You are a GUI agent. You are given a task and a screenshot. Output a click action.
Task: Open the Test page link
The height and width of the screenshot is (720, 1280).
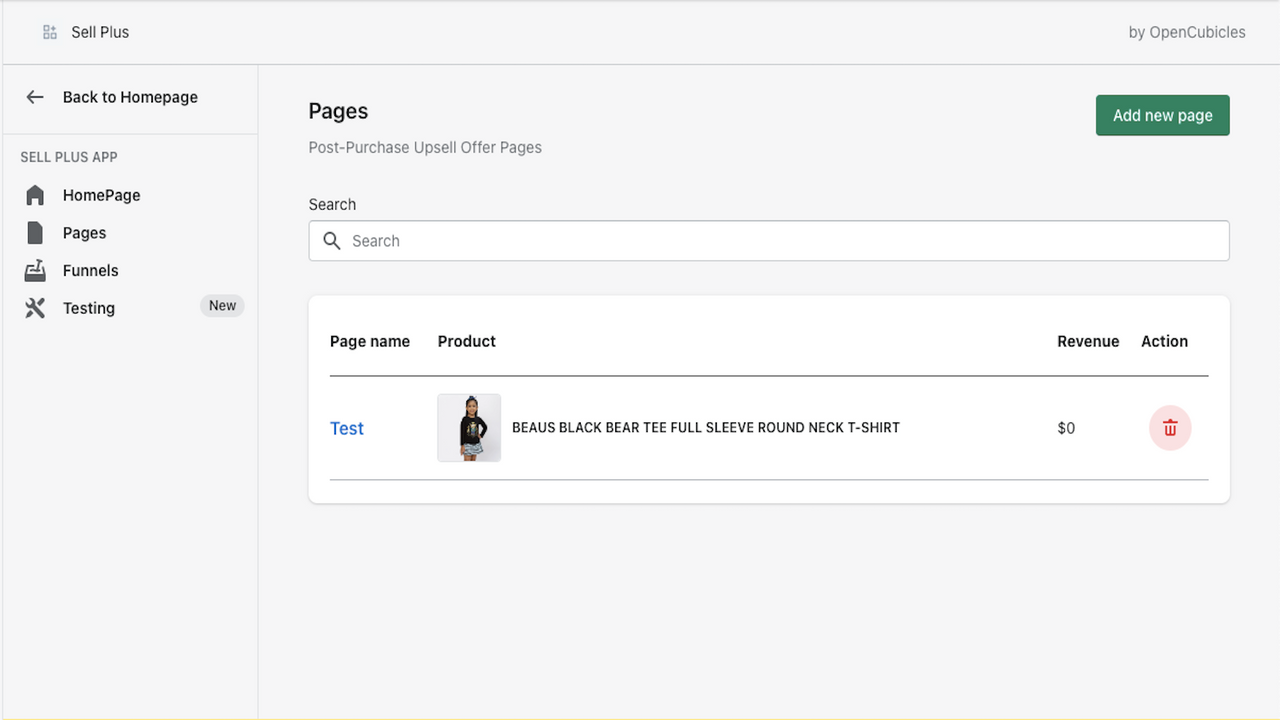click(346, 428)
